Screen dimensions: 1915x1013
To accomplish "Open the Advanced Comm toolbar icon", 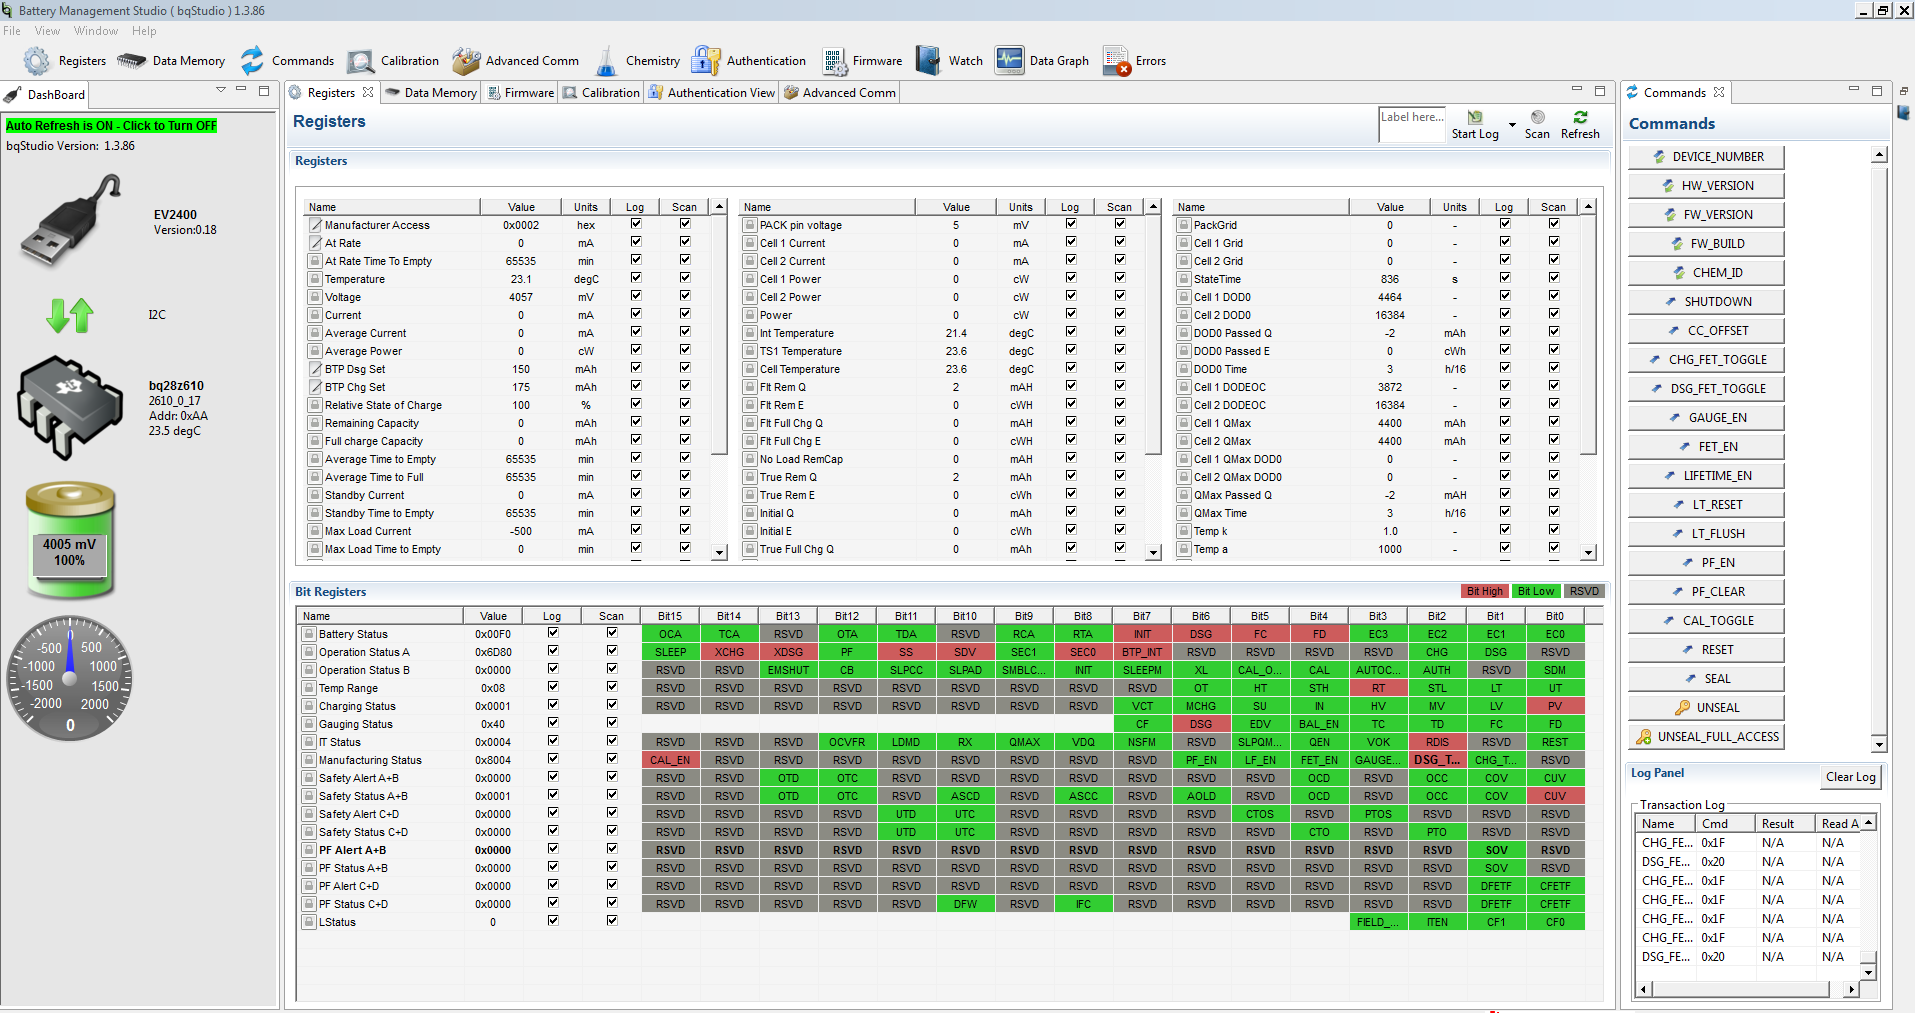I will pos(466,61).
